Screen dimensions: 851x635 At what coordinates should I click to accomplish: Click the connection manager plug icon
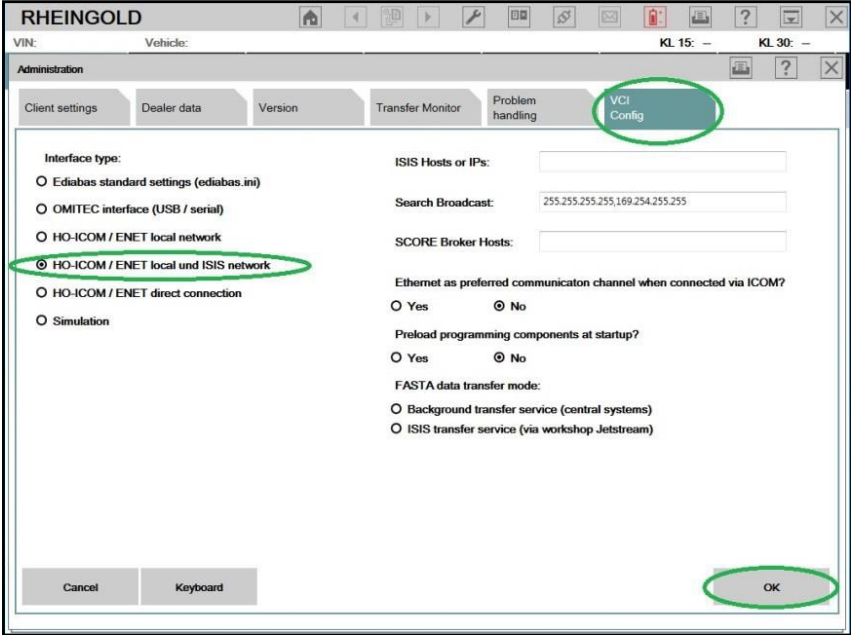tap(564, 17)
